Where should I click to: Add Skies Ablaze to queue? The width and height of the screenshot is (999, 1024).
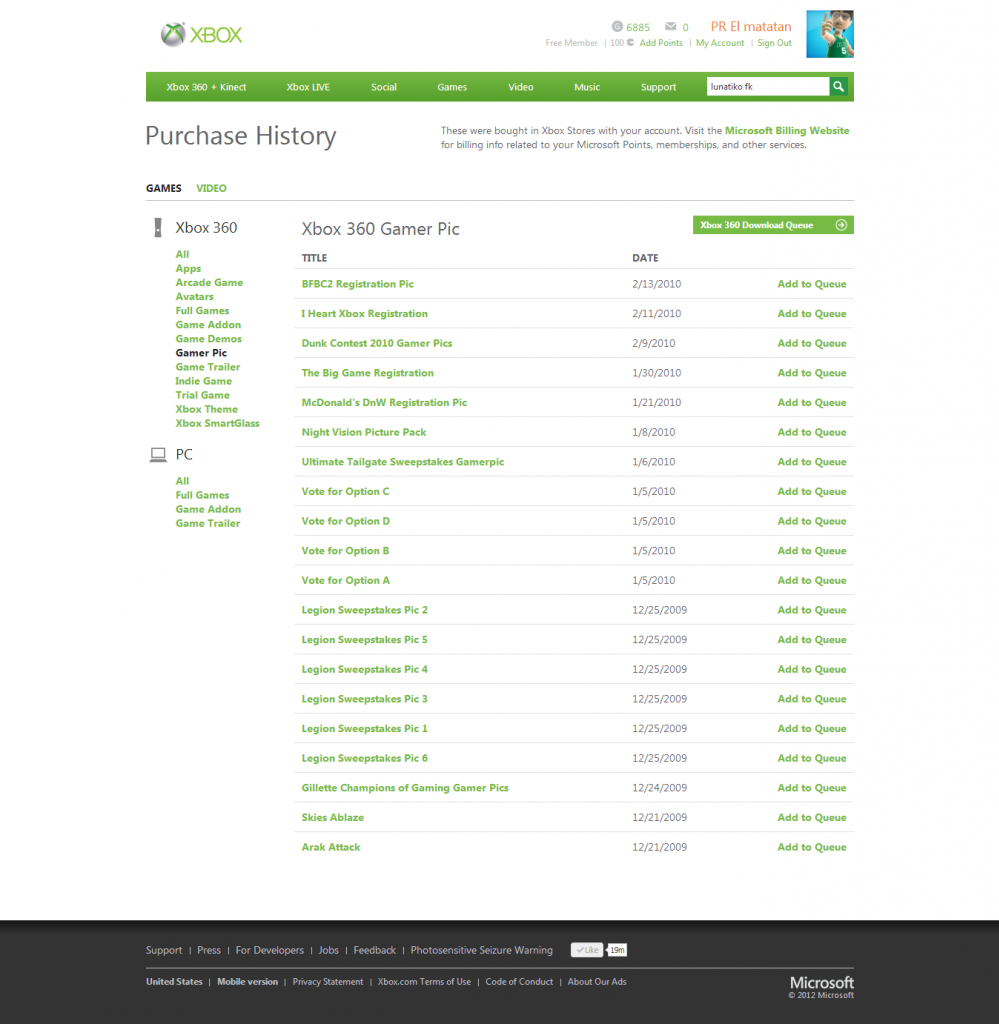click(x=811, y=818)
